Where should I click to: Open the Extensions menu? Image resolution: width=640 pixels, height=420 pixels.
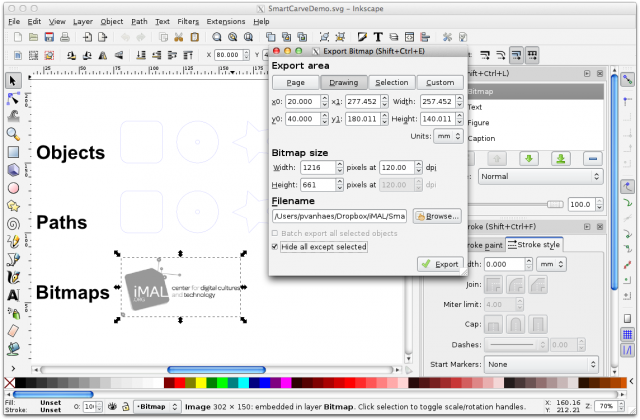pos(226,22)
